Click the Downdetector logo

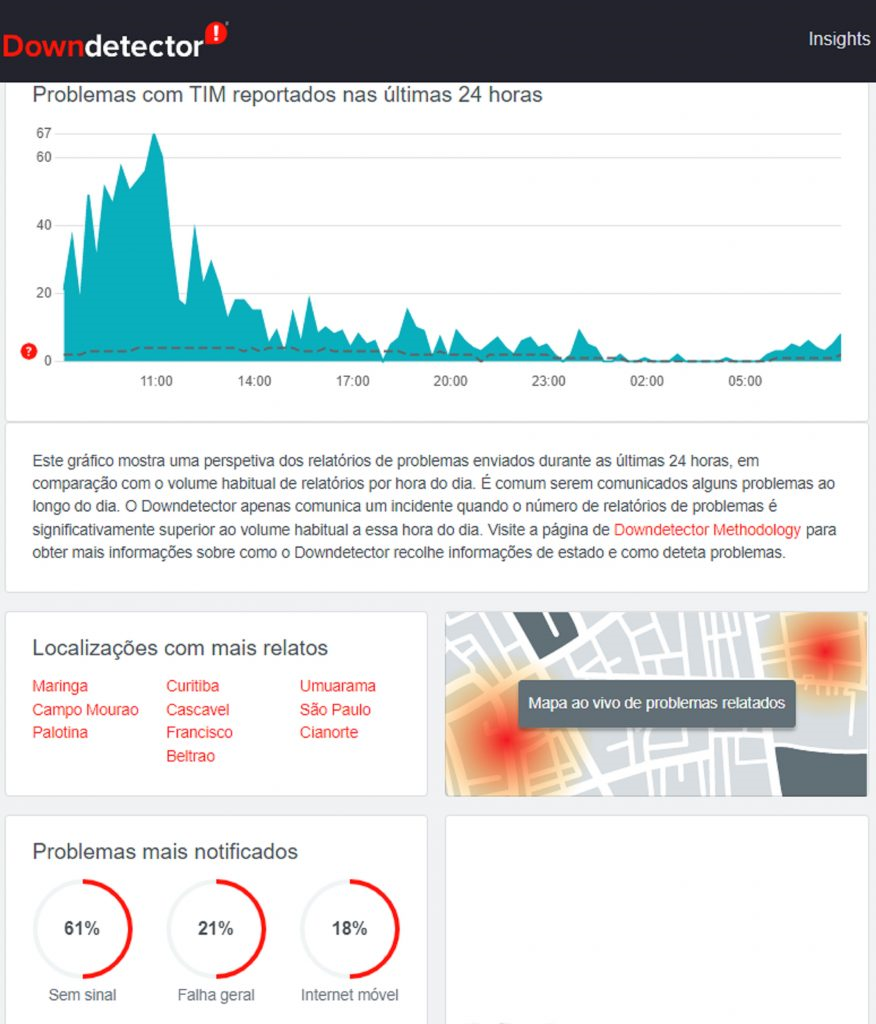(115, 42)
